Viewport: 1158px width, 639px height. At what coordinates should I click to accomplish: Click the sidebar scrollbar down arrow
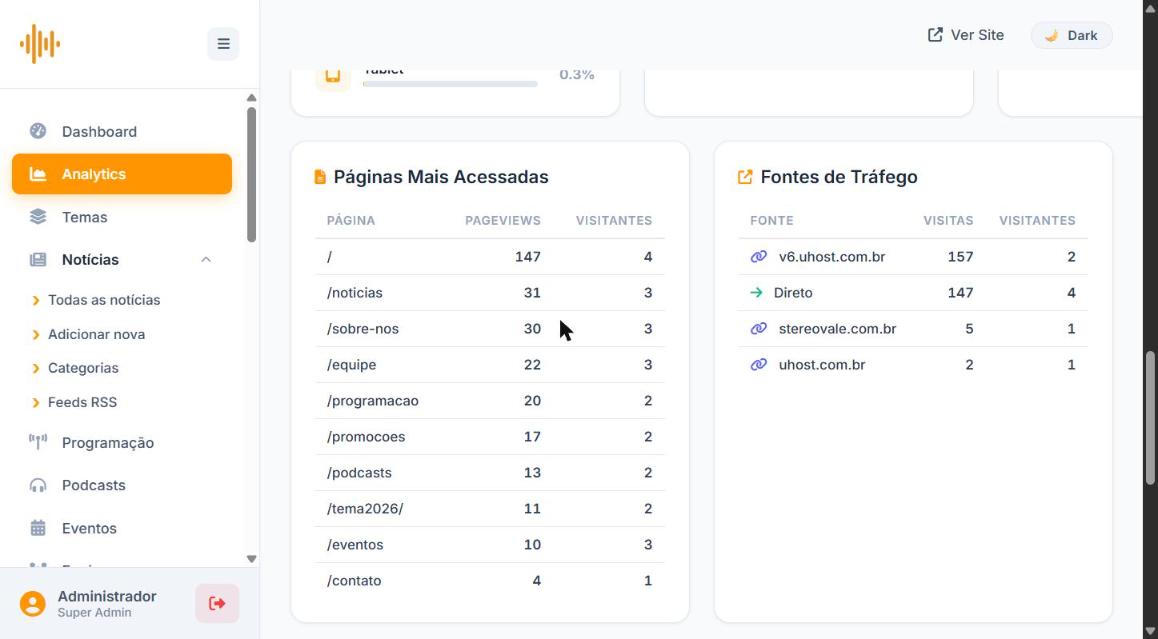click(x=251, y=559)
